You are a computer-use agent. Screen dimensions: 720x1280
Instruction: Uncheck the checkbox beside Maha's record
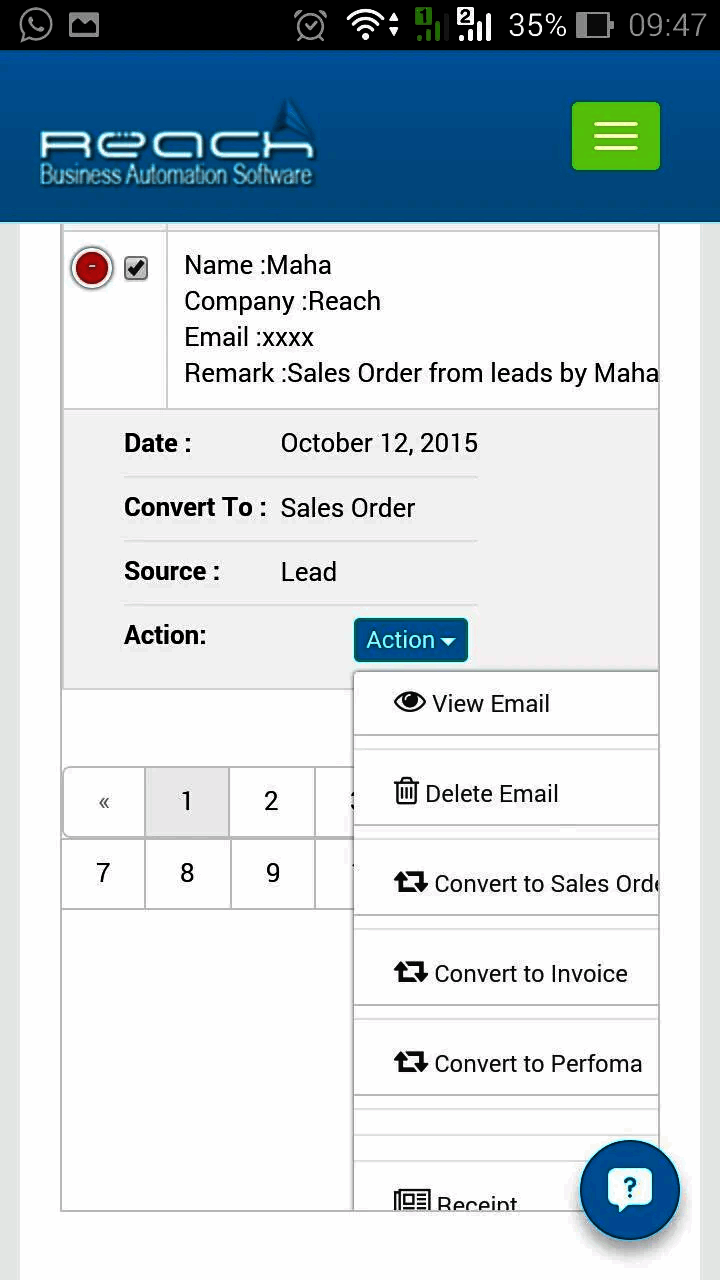click(x=136, y=268)
